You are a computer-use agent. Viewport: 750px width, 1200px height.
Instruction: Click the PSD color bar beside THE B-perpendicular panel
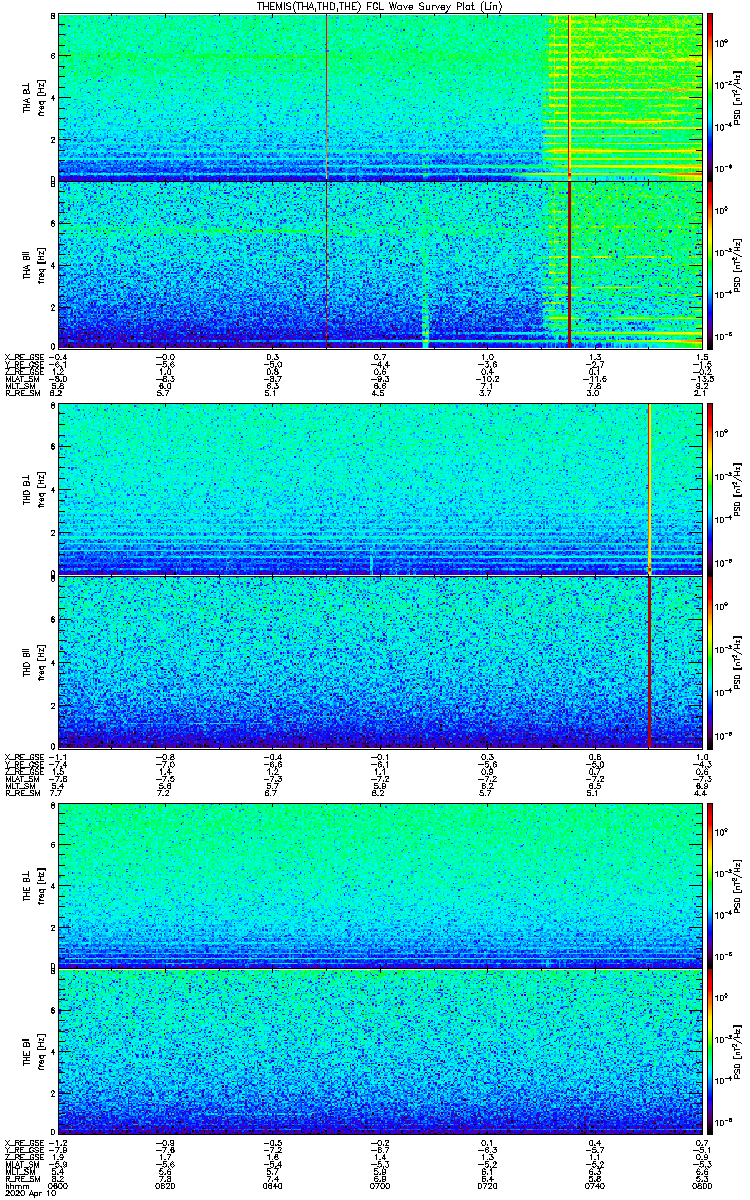click(x=711, y=884)
